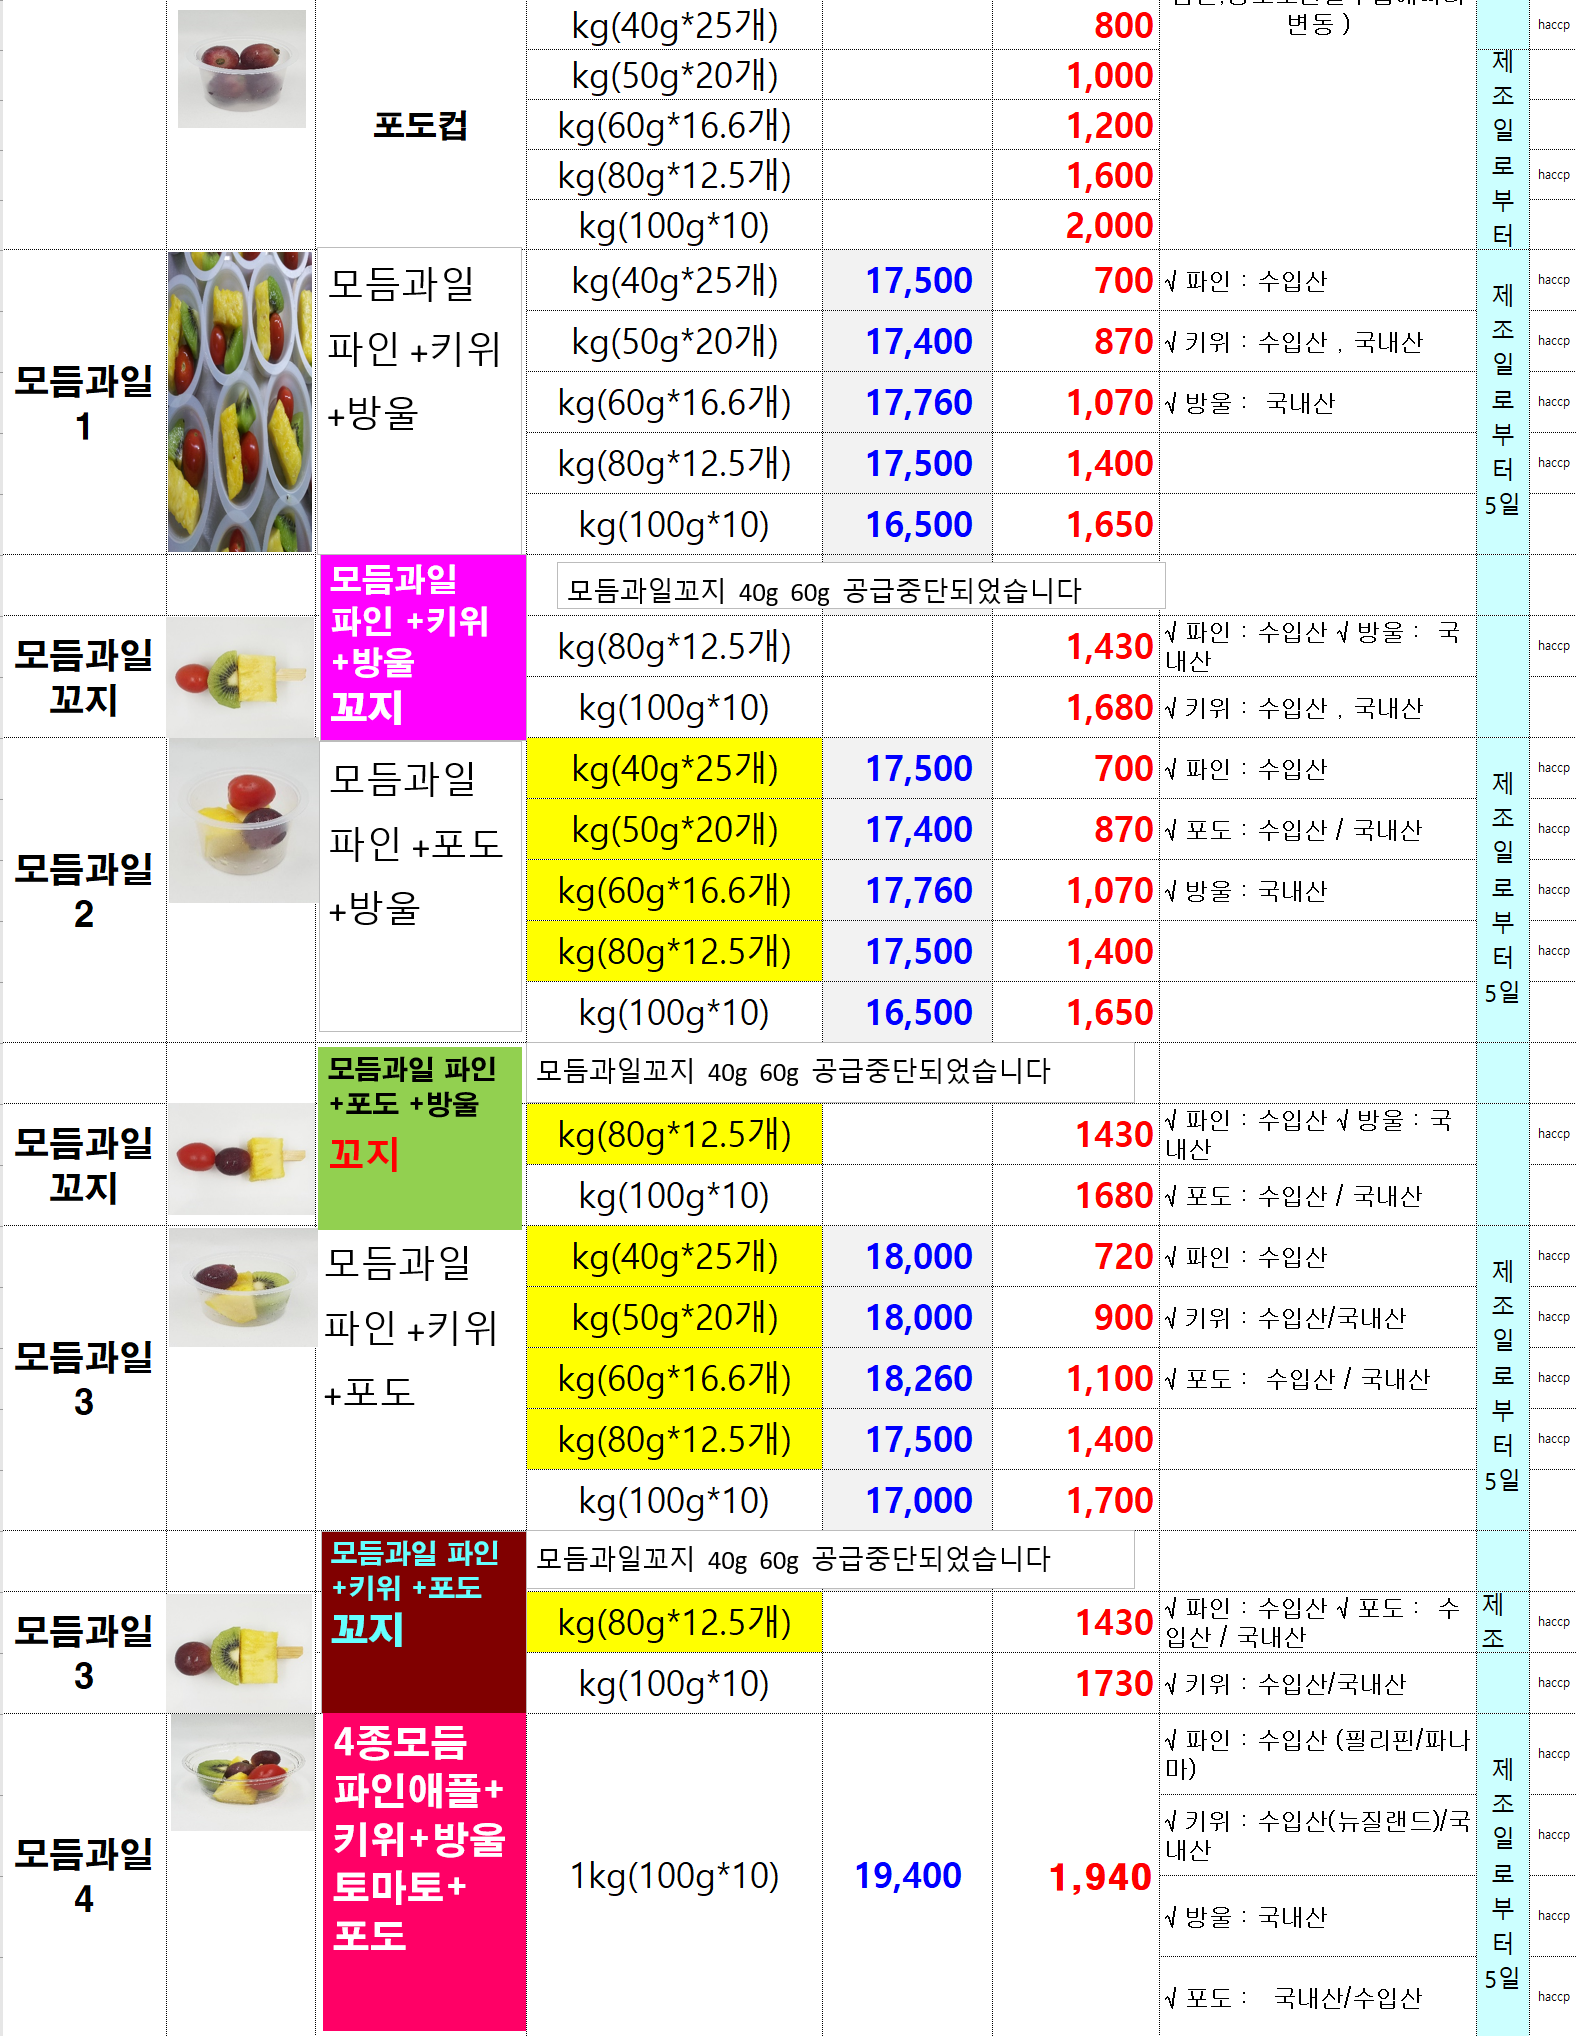Select the red 1,940 unit price

pyautogui.click(x=1099, y=1877)
